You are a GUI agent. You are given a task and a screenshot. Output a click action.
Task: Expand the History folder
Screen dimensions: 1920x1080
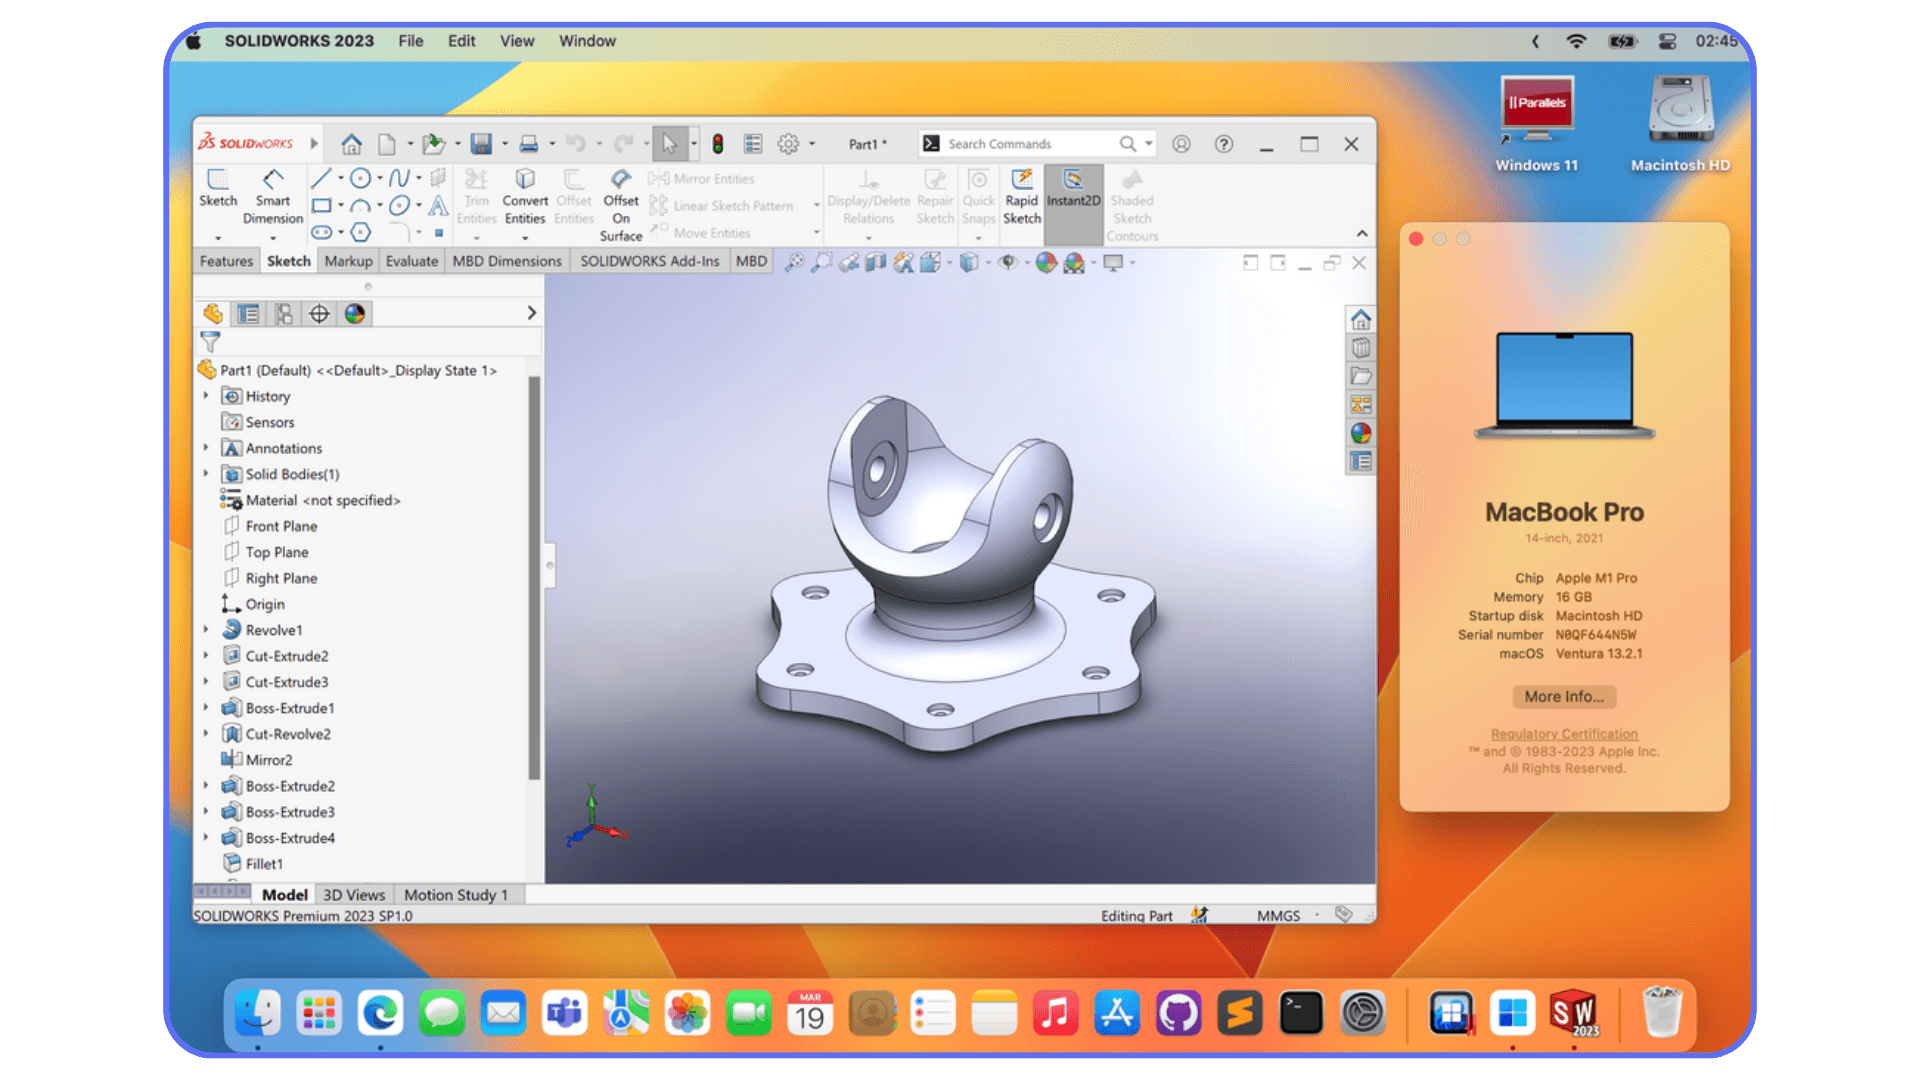click(207, 396)
